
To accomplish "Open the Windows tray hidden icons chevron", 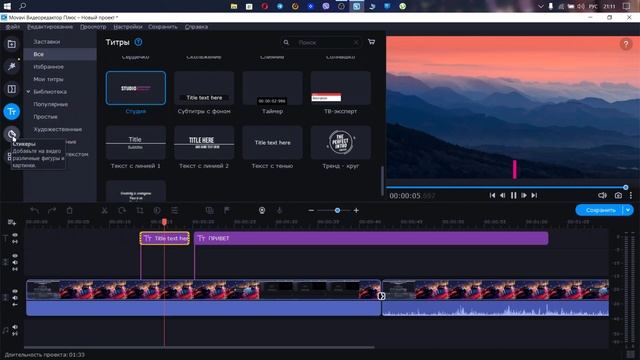I will coord(540,6).
